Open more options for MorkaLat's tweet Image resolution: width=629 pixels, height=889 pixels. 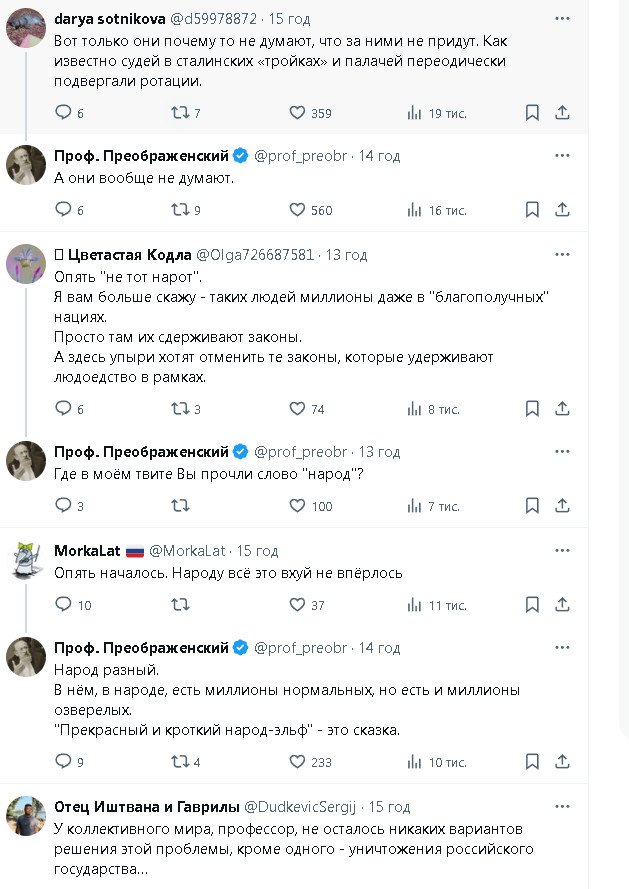[x=562, y=551]
